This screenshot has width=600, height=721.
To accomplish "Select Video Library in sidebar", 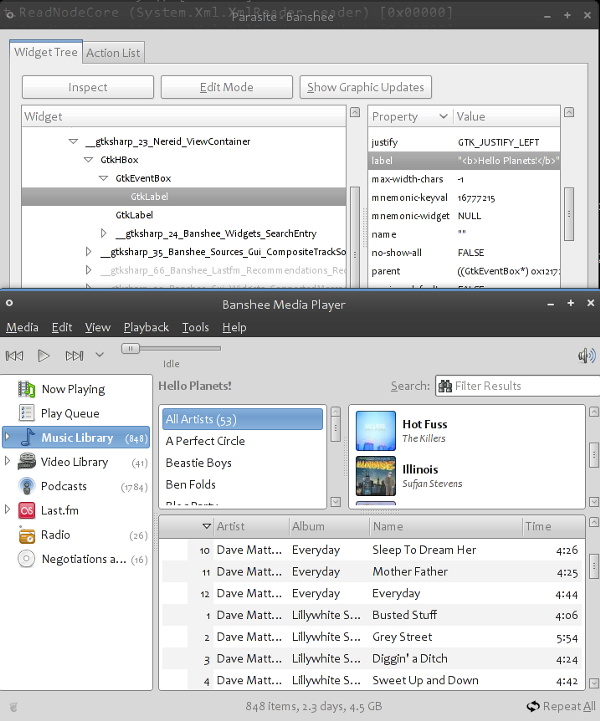I will pyautogui.click(x=74, y=462).
